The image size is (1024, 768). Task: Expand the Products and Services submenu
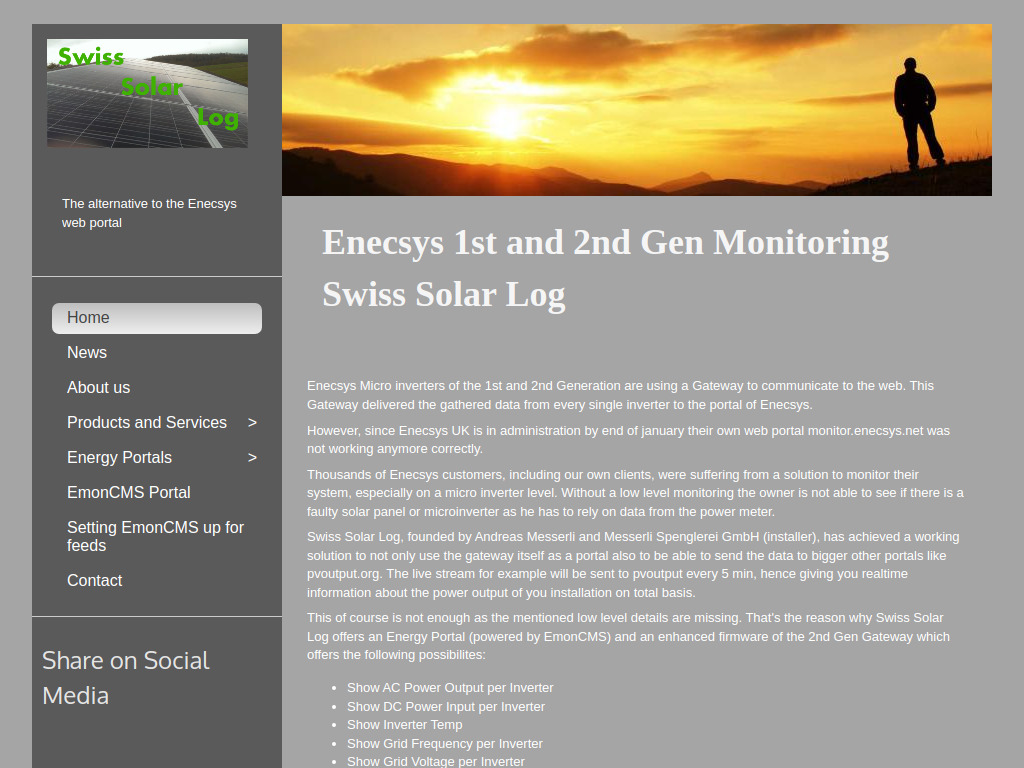click(251, 422)
